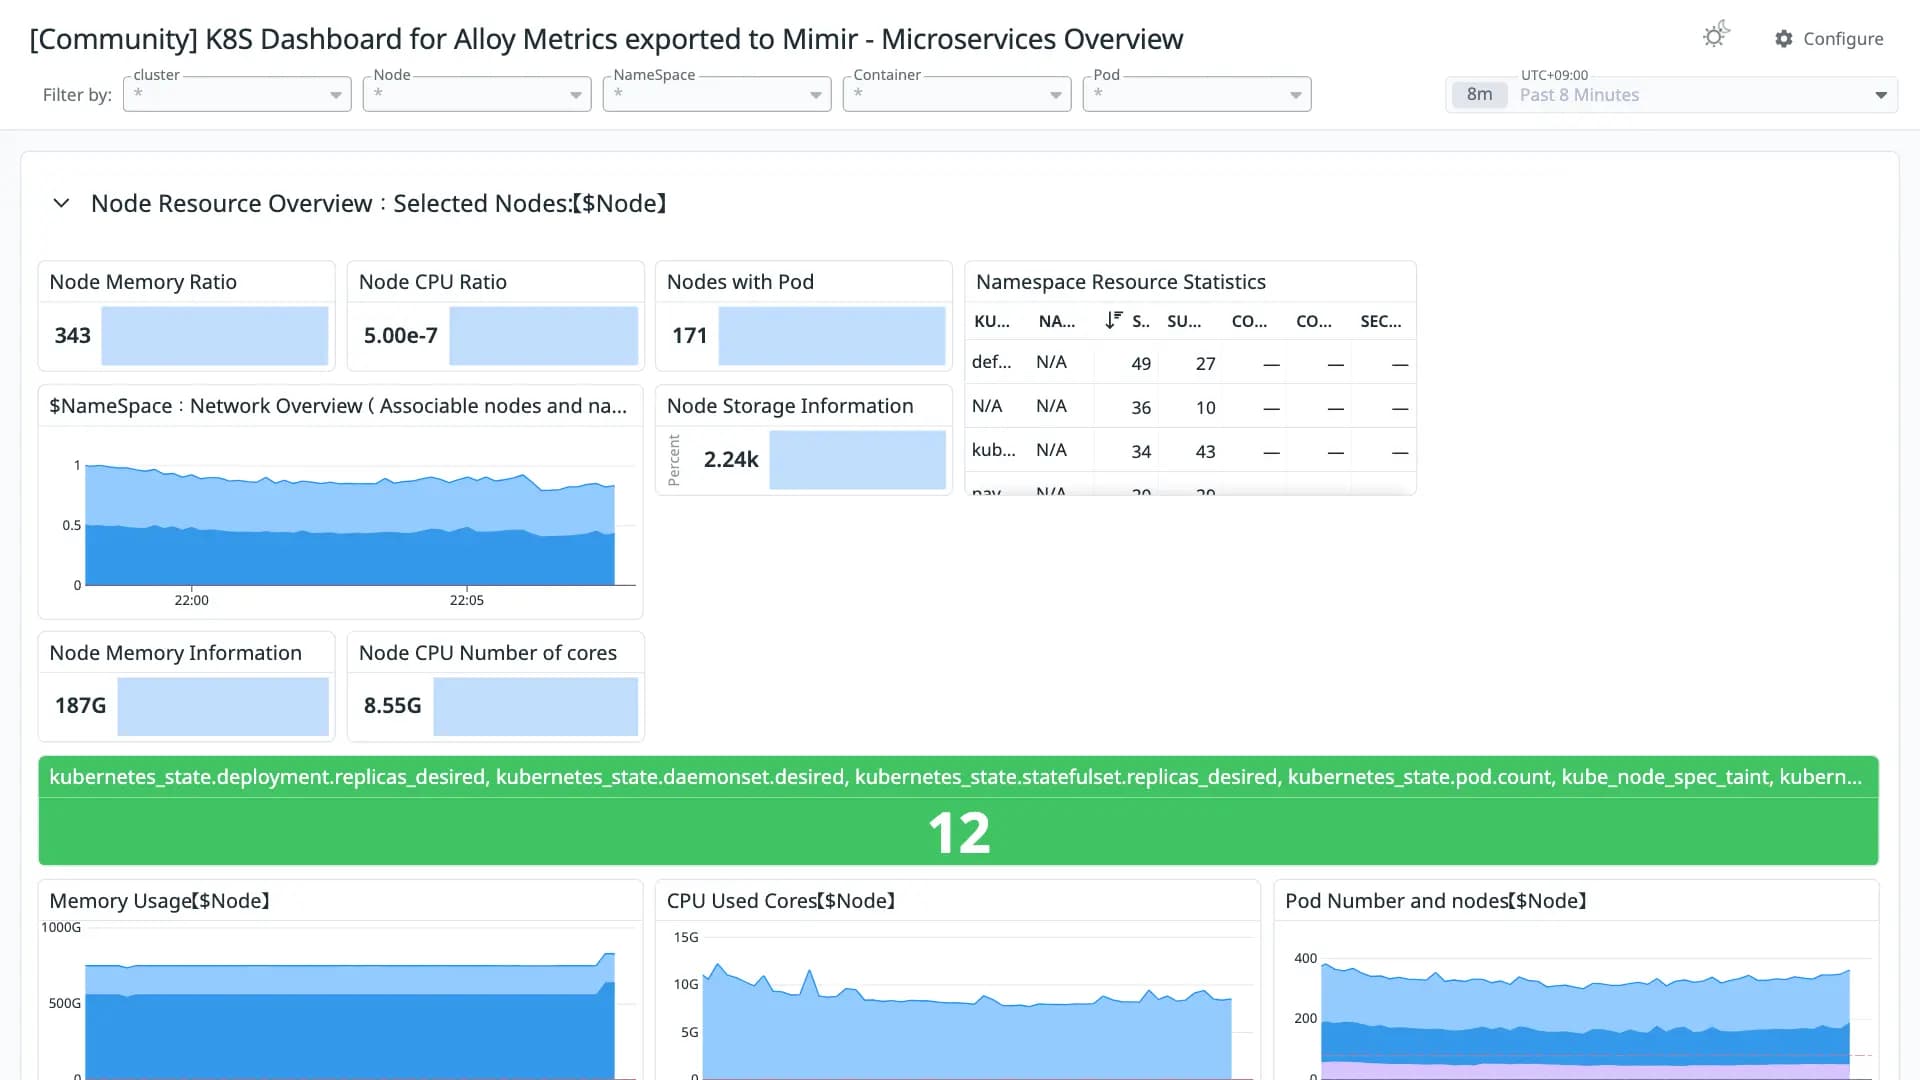Click the NA... column header

[1057, 321]
